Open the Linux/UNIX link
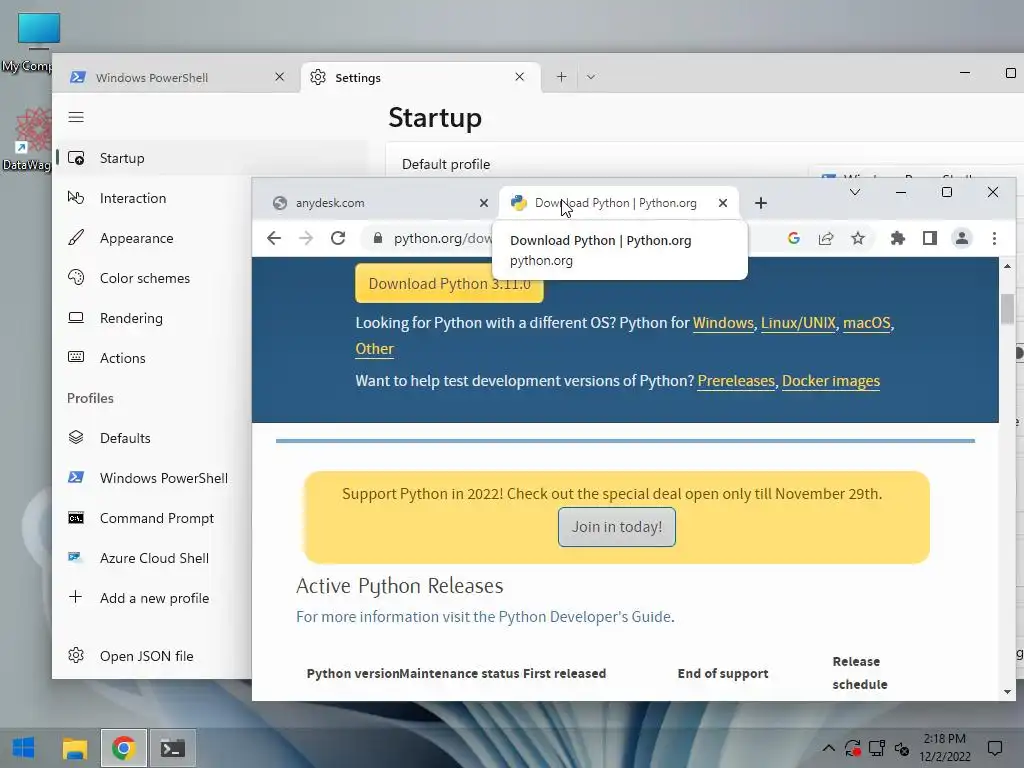This screenshot has height=768, width=1024. click(798, 323)
